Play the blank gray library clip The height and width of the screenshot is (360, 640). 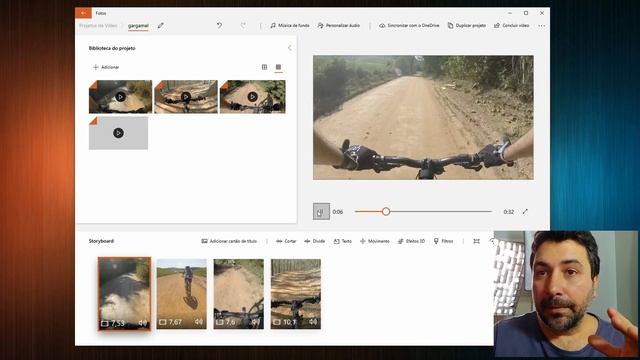[x=118, y=133]
